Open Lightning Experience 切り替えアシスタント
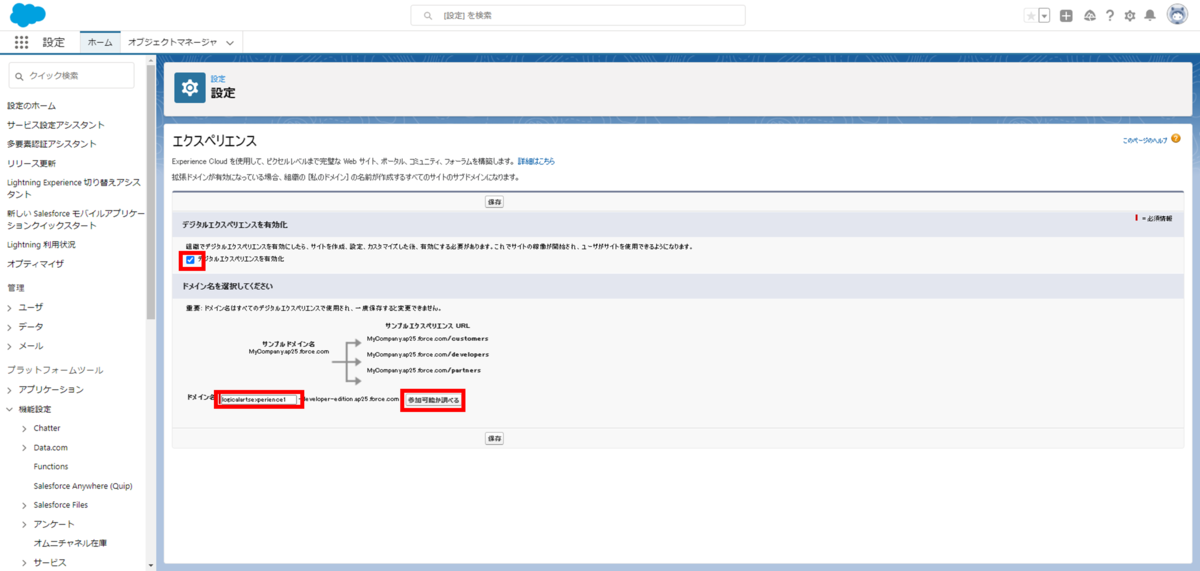This screenshot has width=1200, height=571. tap(75, 189)
